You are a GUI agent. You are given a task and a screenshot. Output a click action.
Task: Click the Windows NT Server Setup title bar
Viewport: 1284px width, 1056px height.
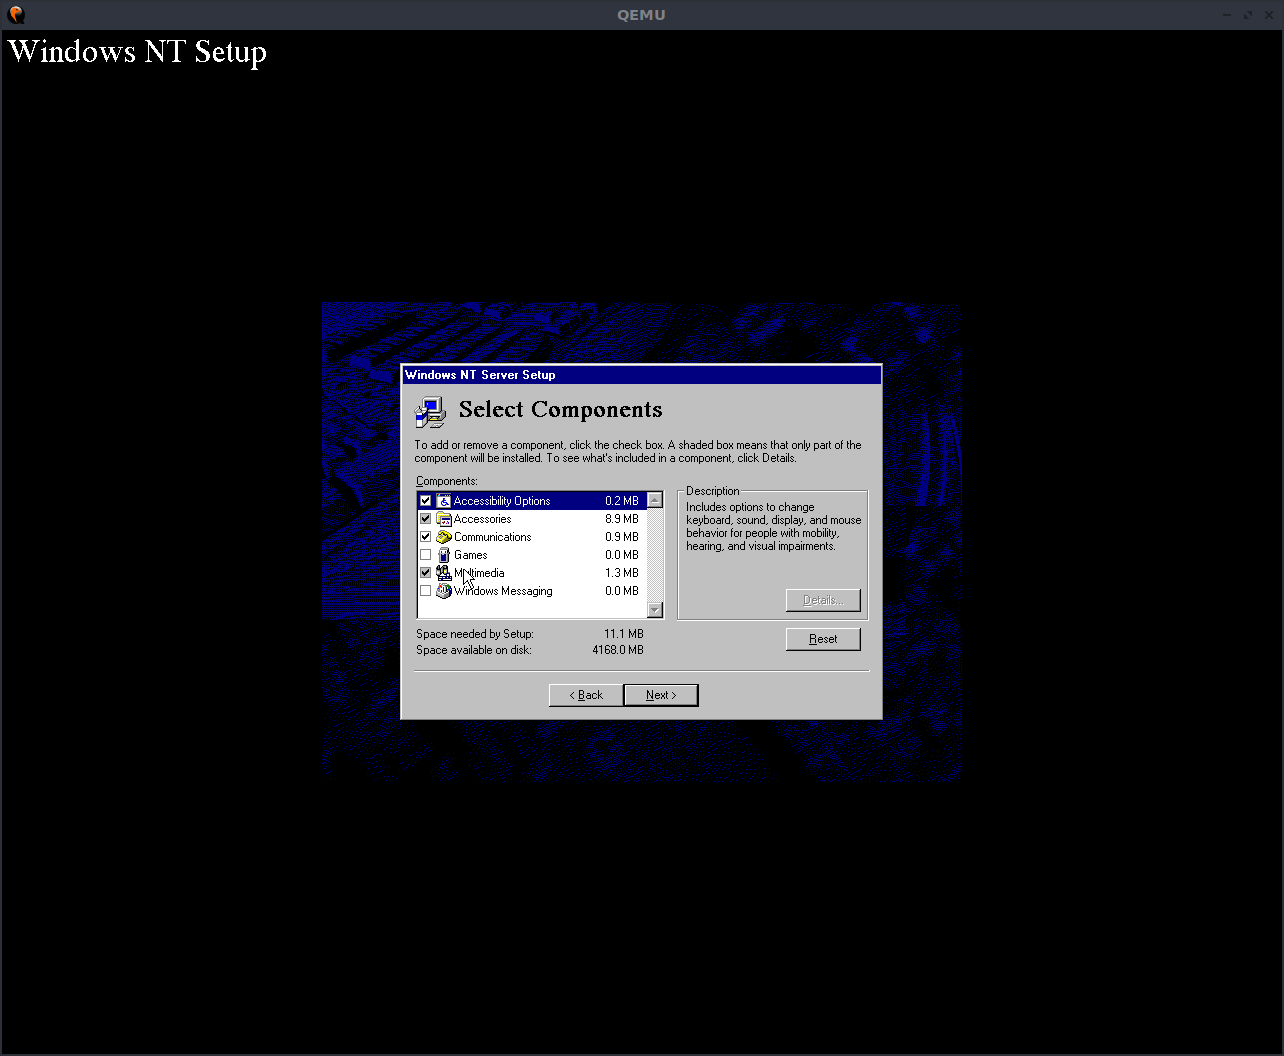[642, 375]
